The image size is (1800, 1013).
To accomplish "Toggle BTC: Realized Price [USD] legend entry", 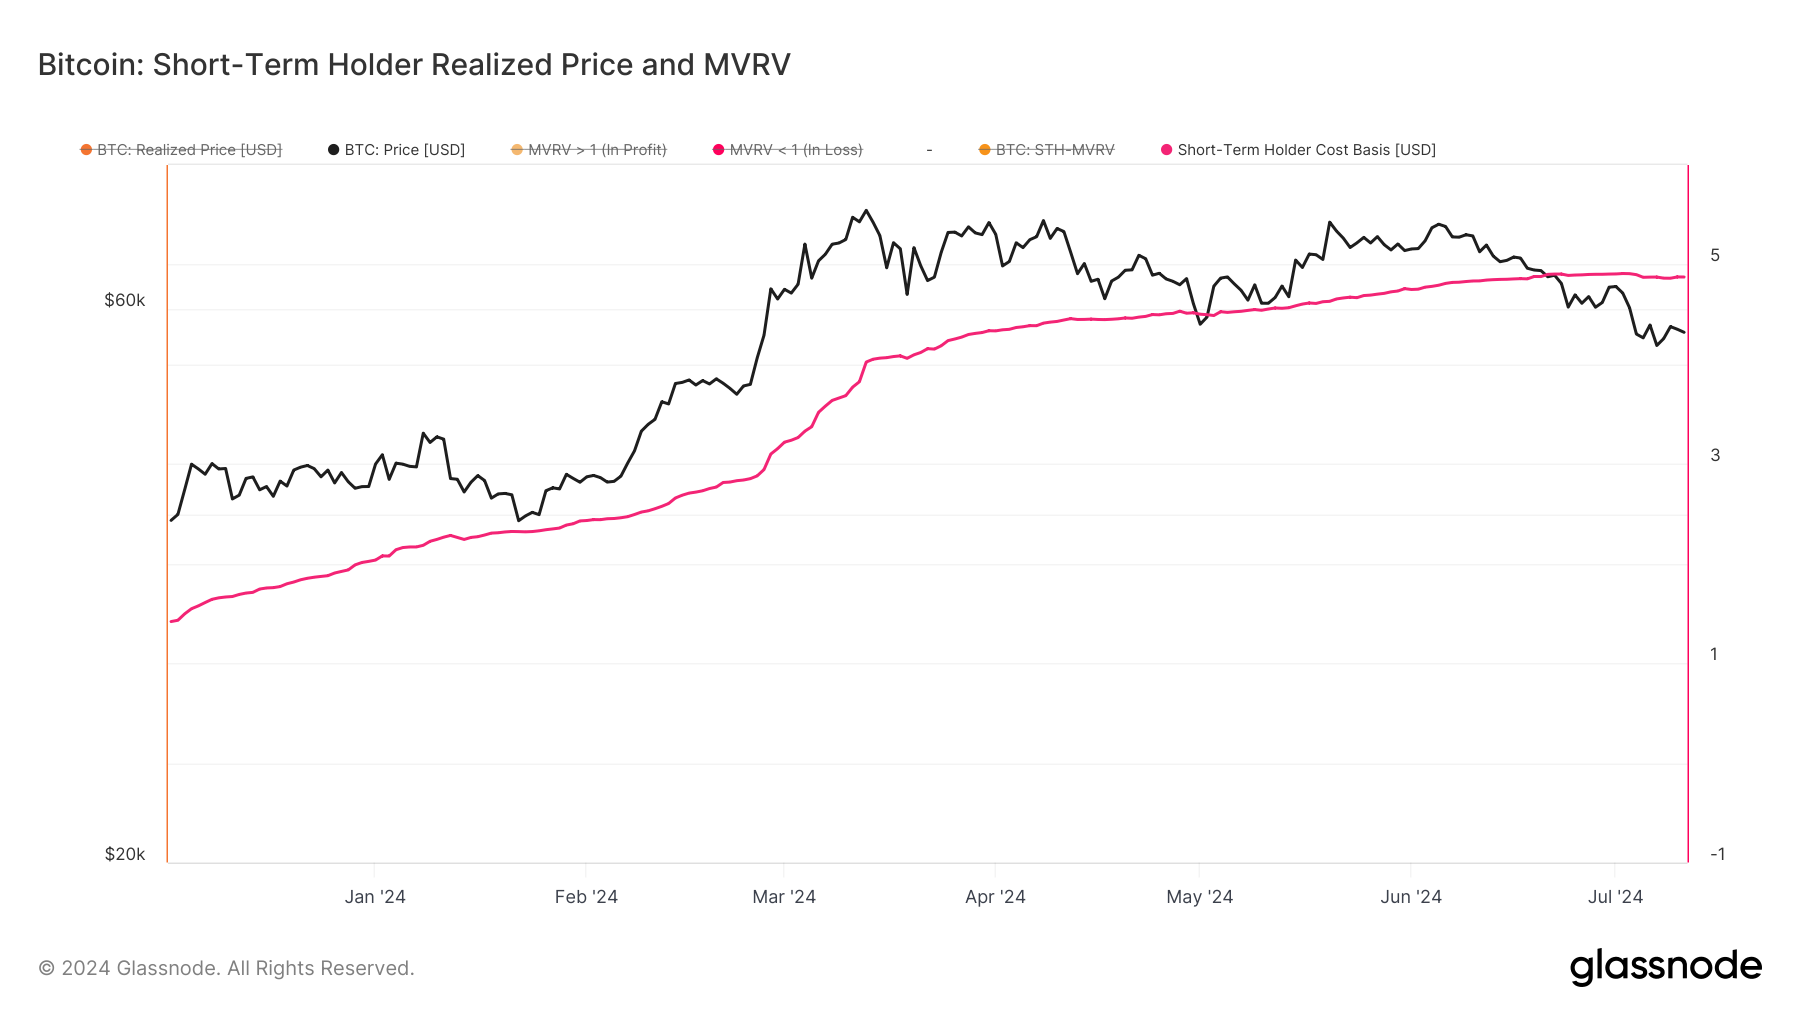I will tap(181, 150).
